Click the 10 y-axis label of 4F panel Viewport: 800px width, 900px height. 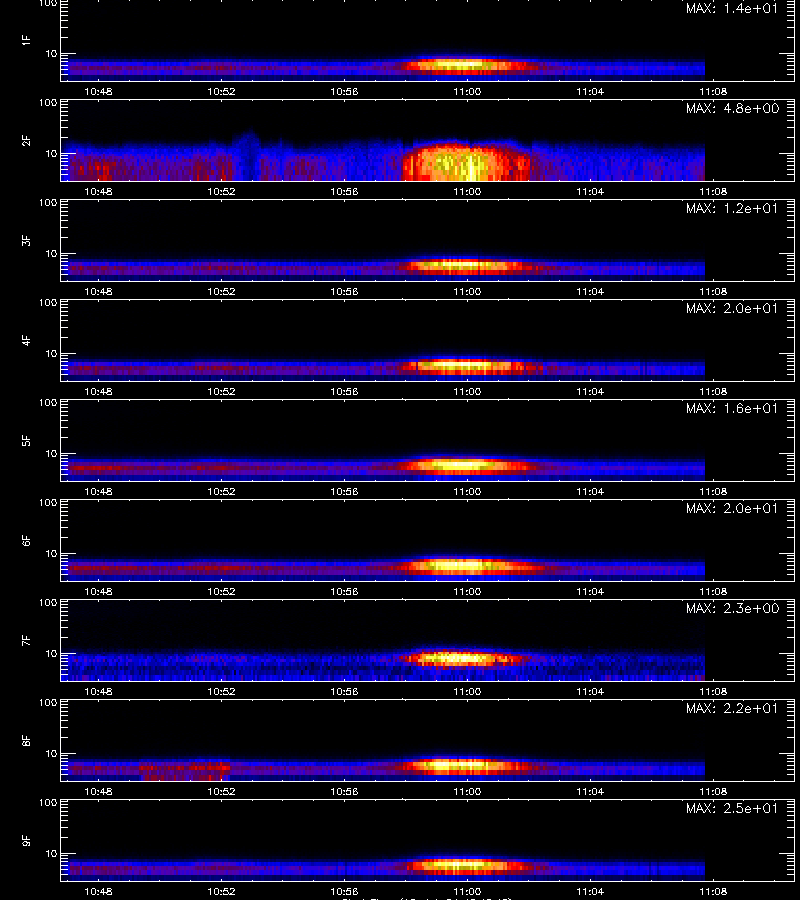[x=51, y=354]
